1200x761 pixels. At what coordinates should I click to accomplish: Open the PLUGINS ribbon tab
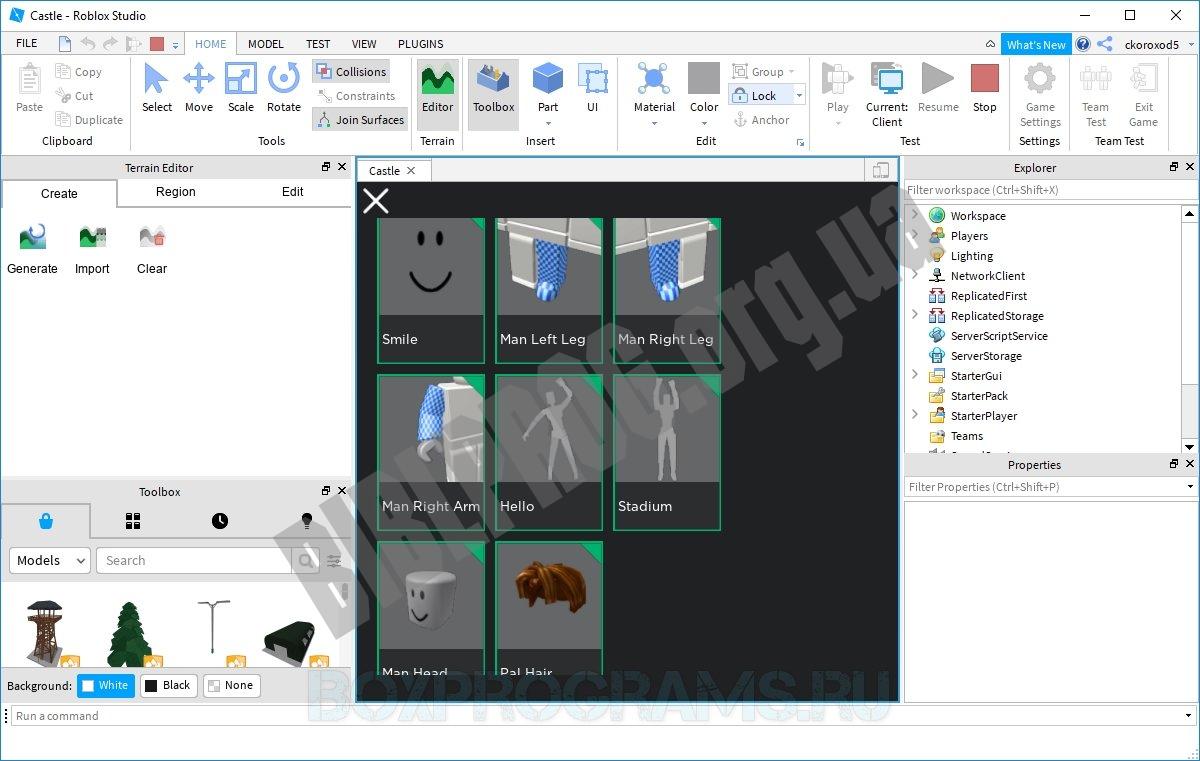(421, 44)
